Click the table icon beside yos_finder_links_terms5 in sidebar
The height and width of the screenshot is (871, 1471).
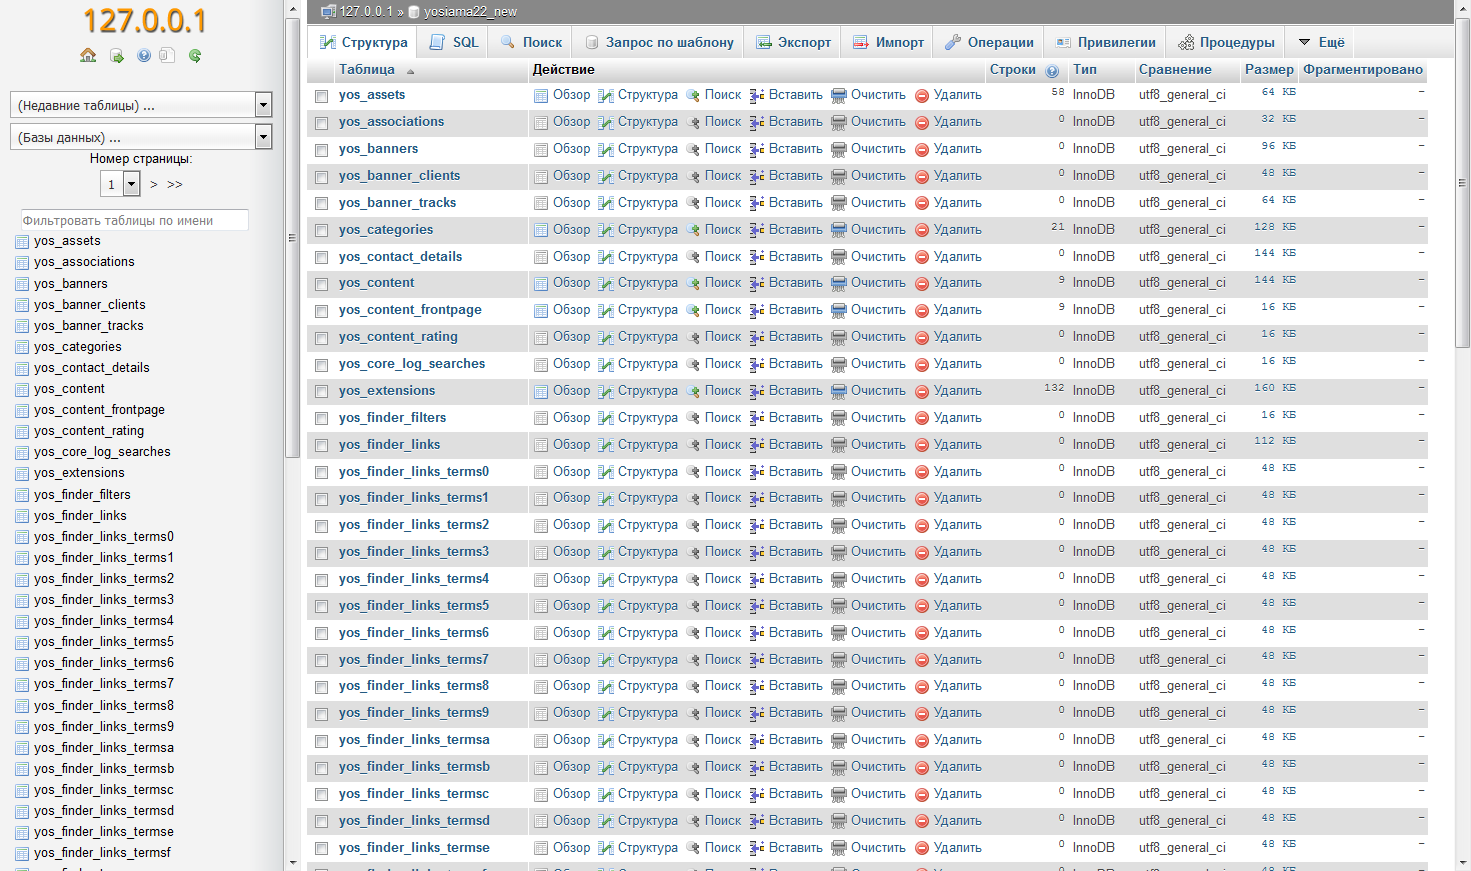coord(23,642)
